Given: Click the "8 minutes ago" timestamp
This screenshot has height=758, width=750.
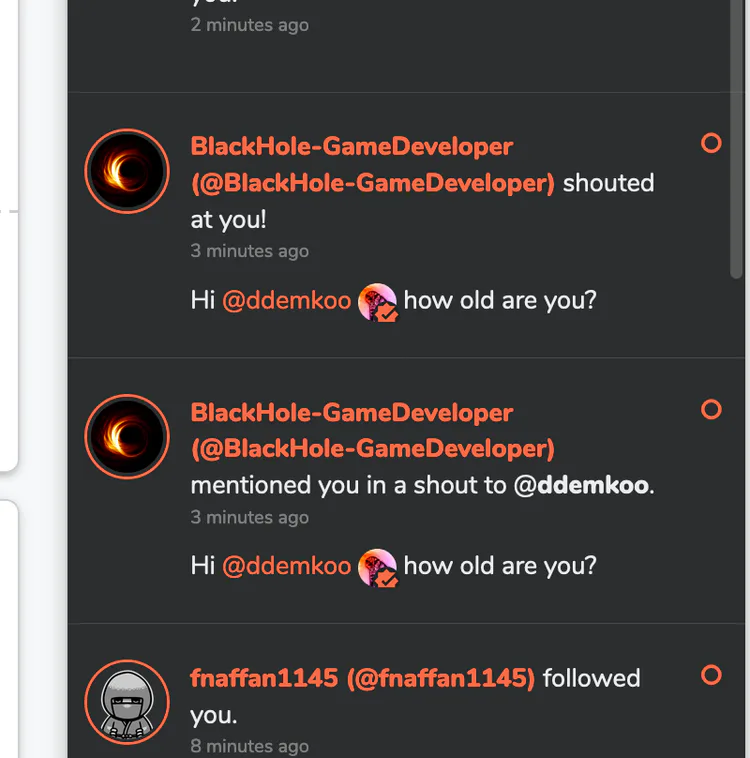Looking at the screenshot, I should coord(249,746).
